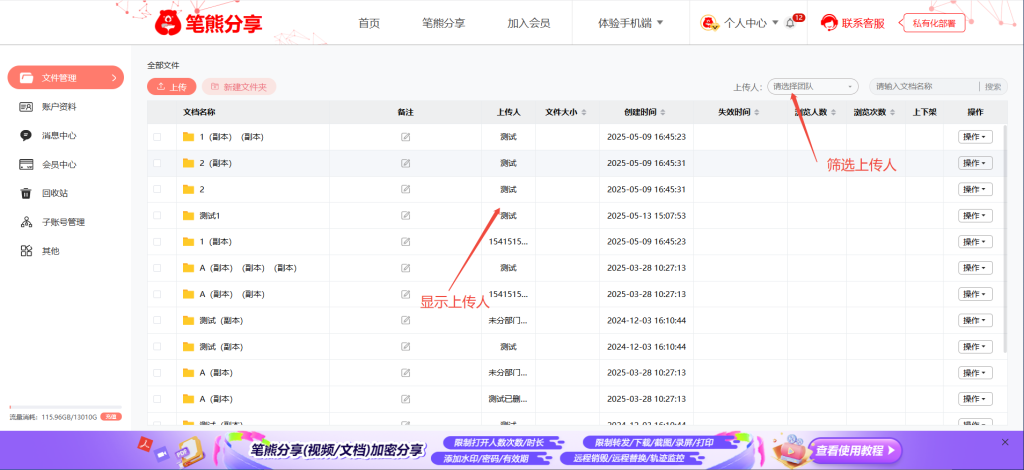The height and width of the screenshot is (470, 1024).
Task: Open the 请选择团队 uploader dropdown
Action: click(813, 87)
